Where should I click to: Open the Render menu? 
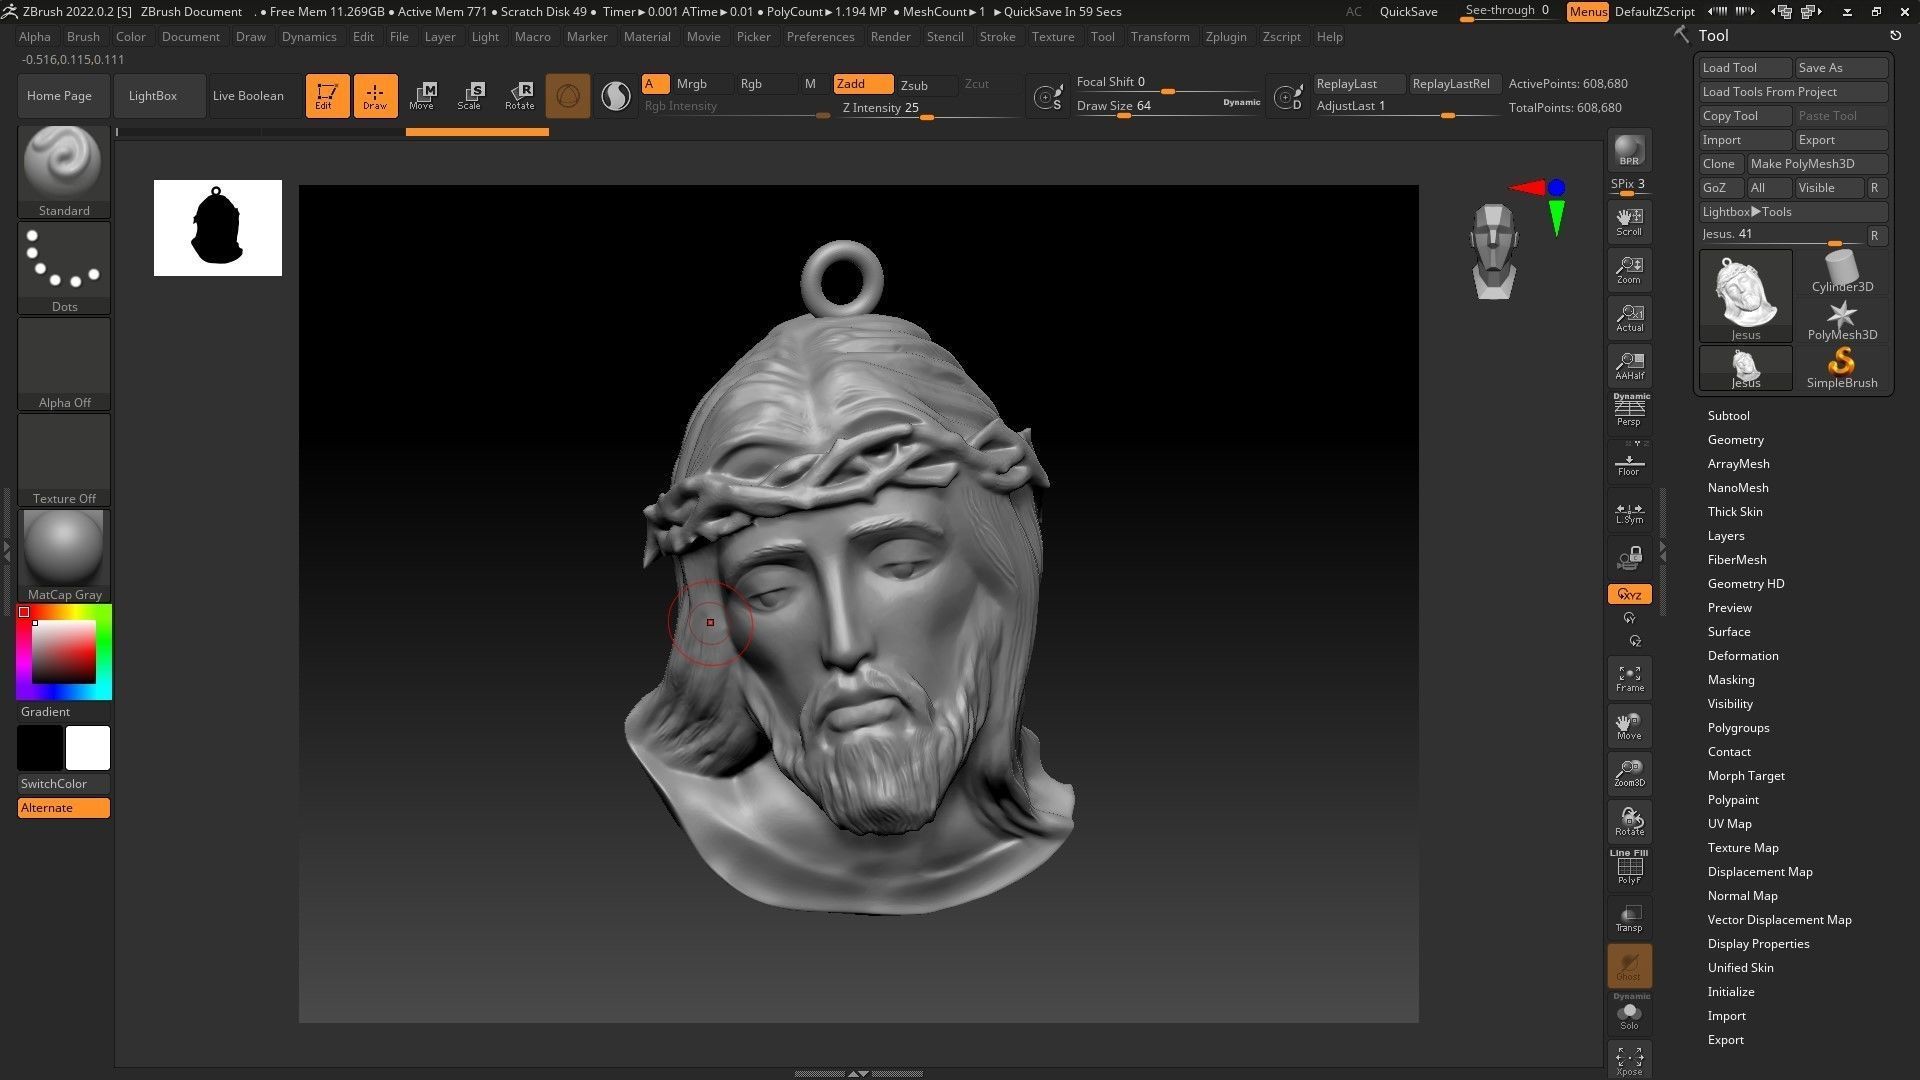coord(890,36)
